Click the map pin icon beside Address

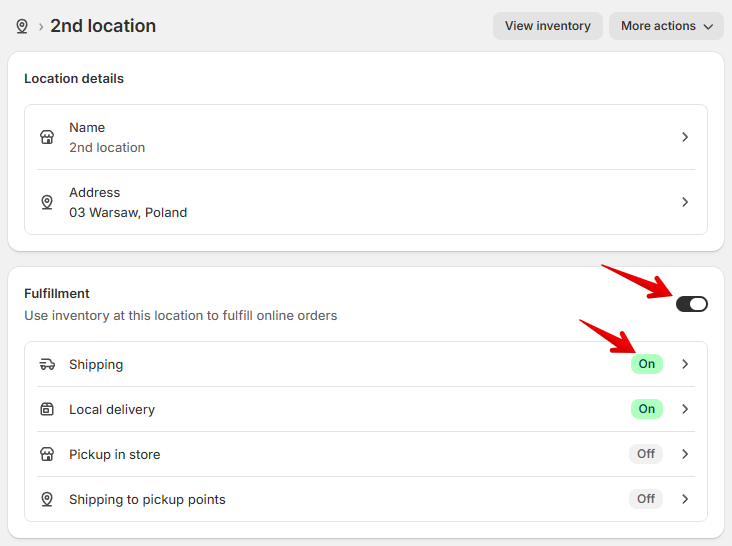[47, 202]
